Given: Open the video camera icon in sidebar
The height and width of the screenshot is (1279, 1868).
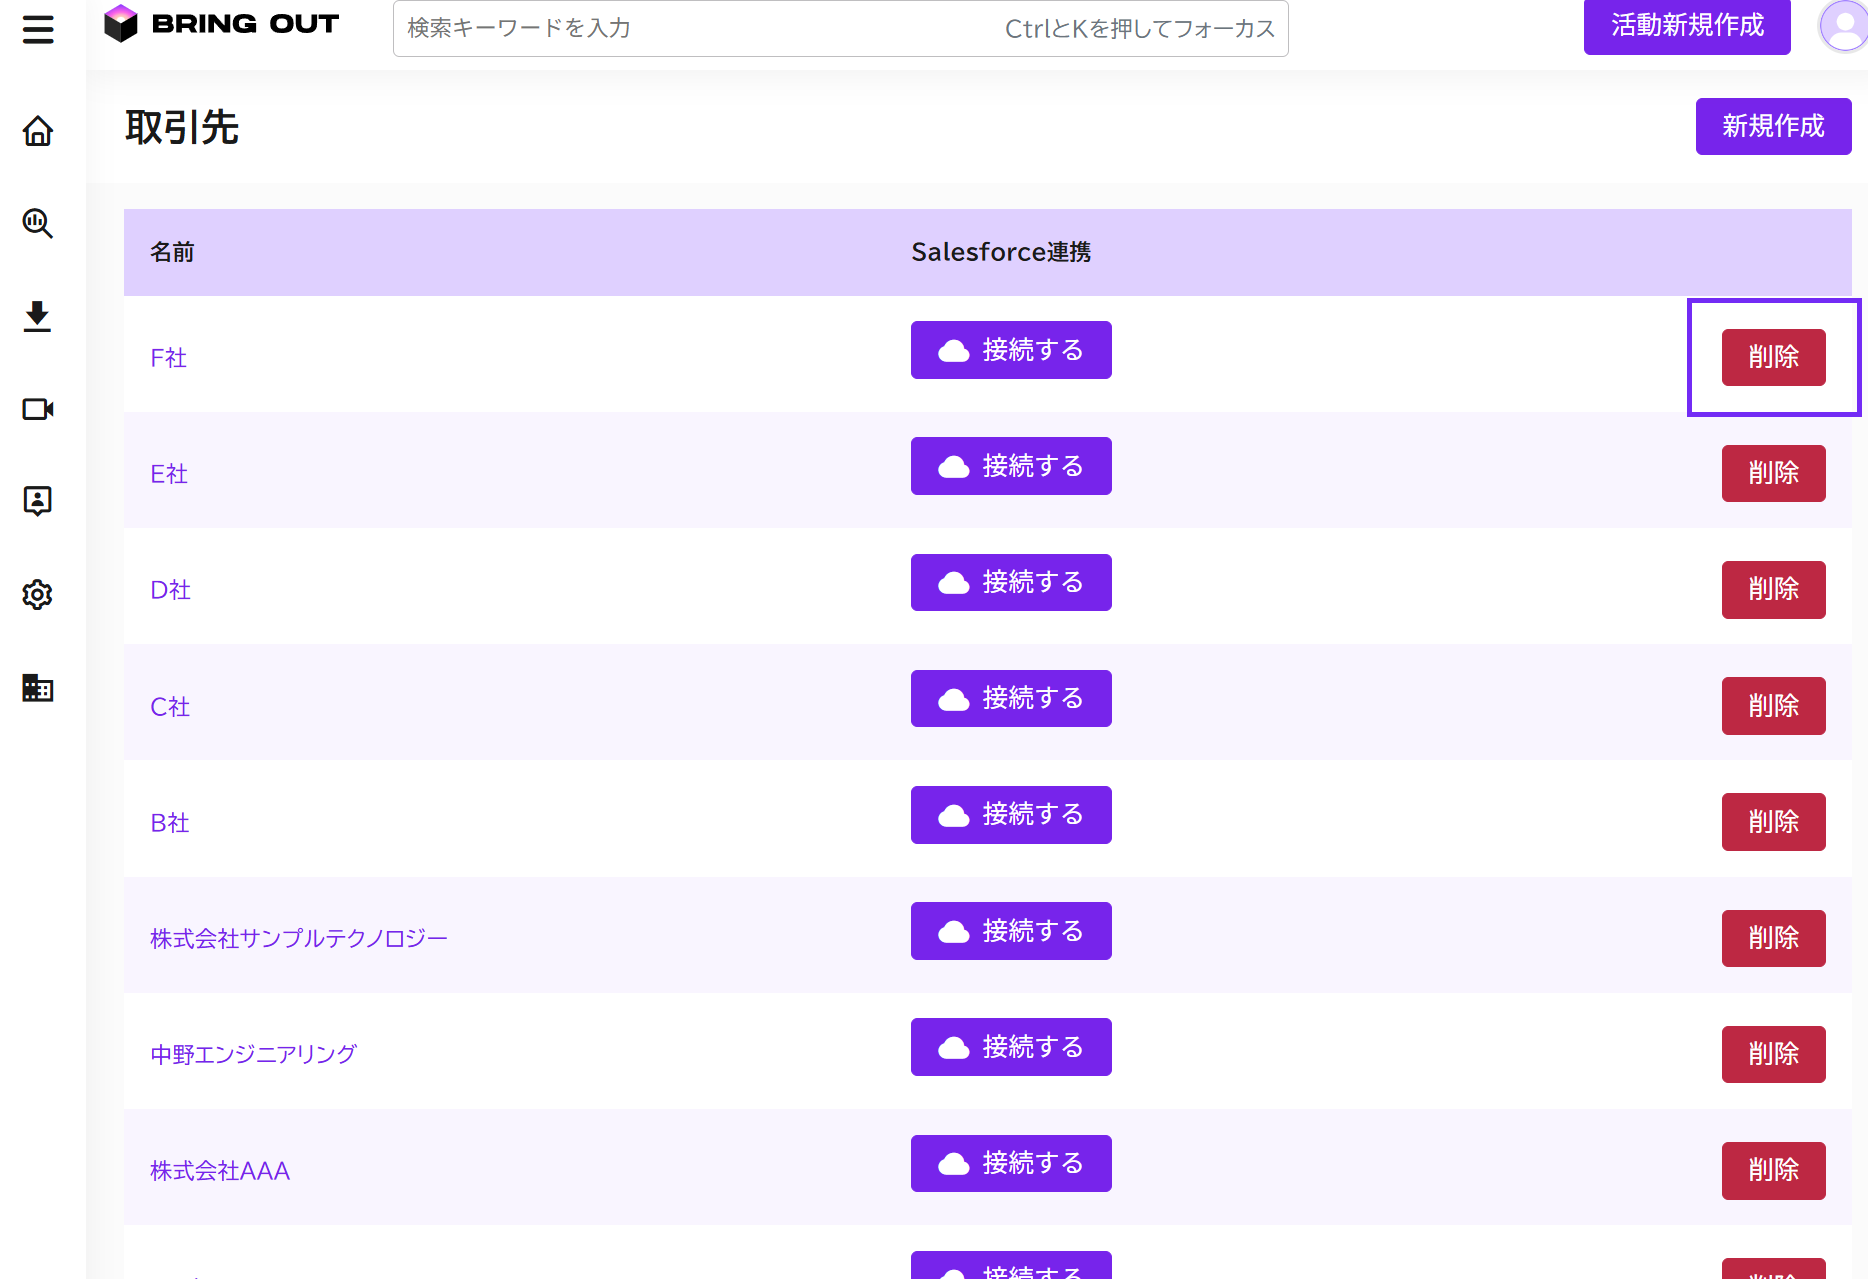Looking at the screenshot, I should point(38,409).
